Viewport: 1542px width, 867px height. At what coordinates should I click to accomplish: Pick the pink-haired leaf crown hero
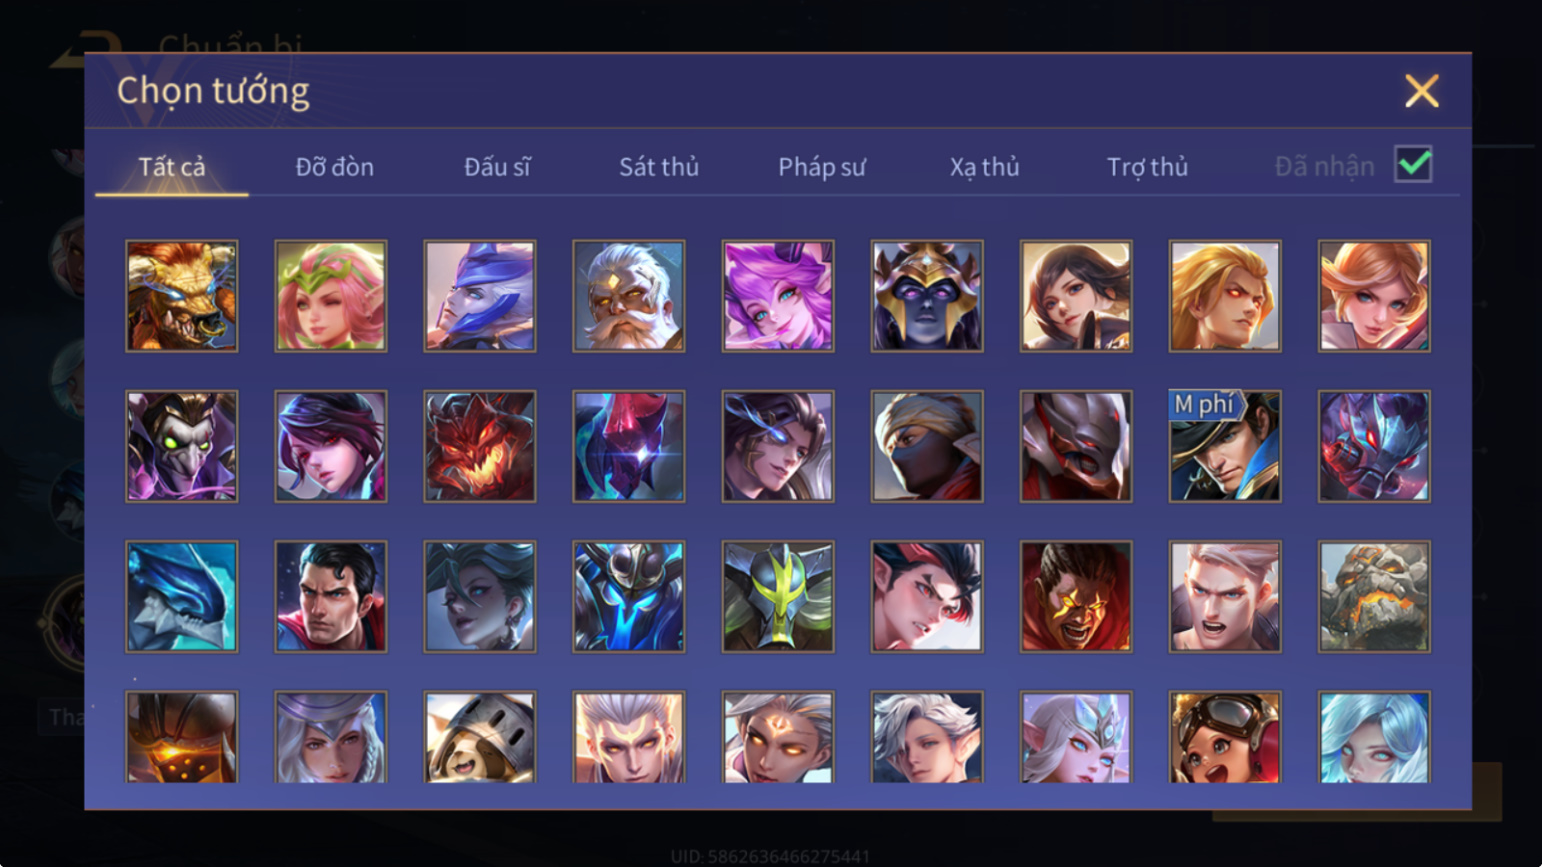click(331, 296)
